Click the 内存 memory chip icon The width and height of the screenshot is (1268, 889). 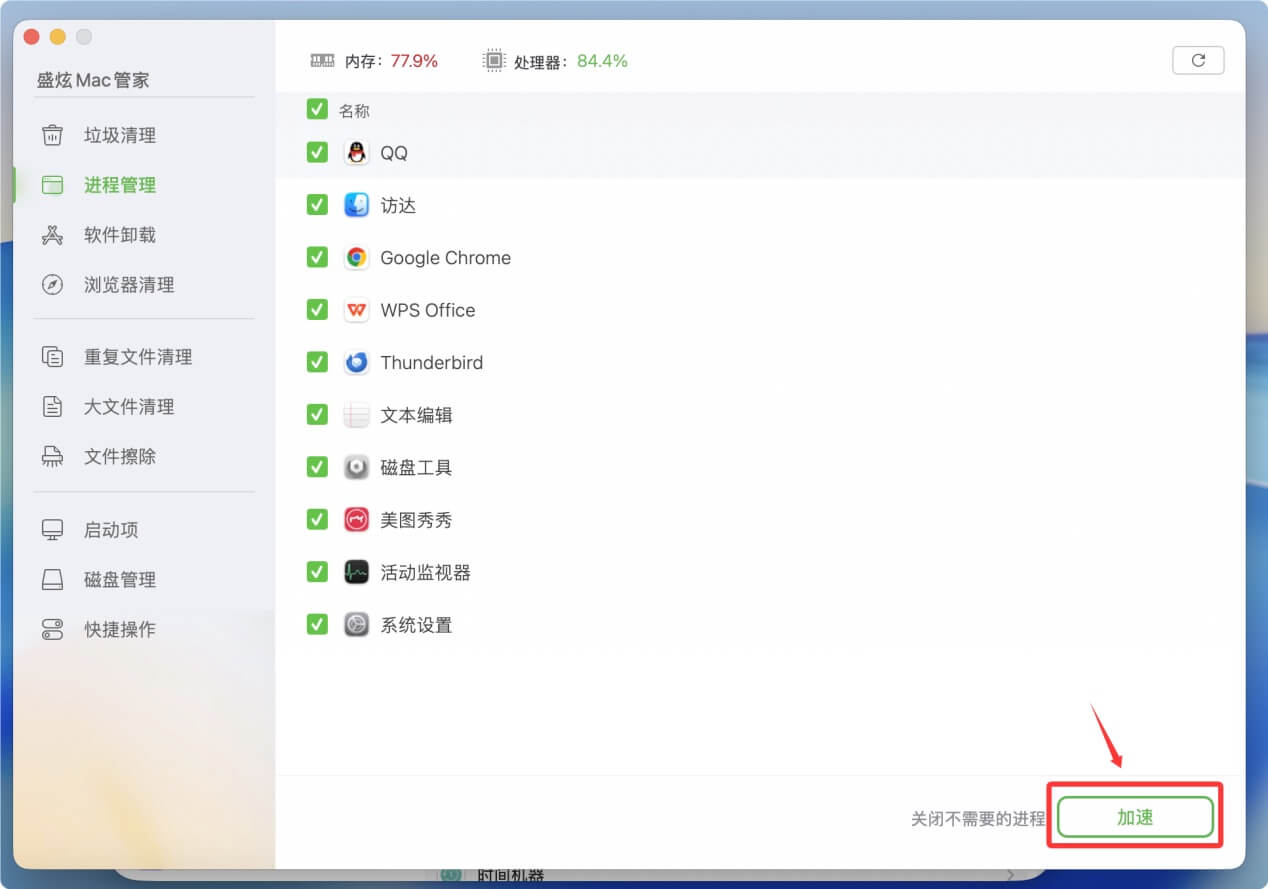322,60
